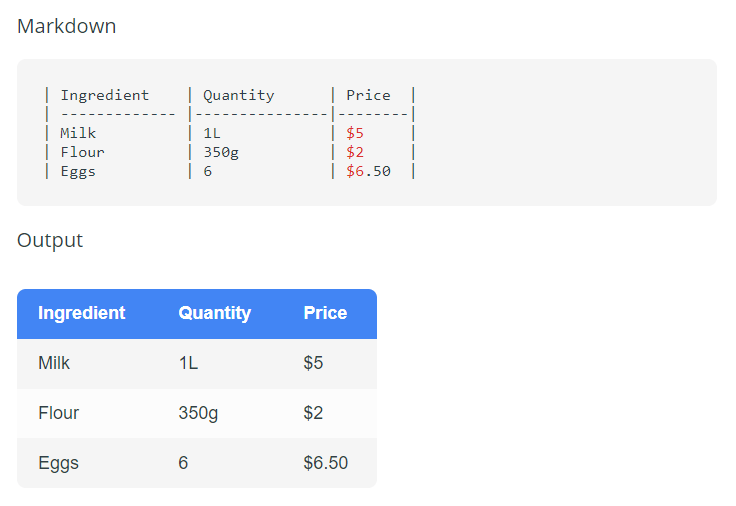Screen dimensions: 736x506
Task: Click the red $6.50 in the markdown code
Action: 368,171
